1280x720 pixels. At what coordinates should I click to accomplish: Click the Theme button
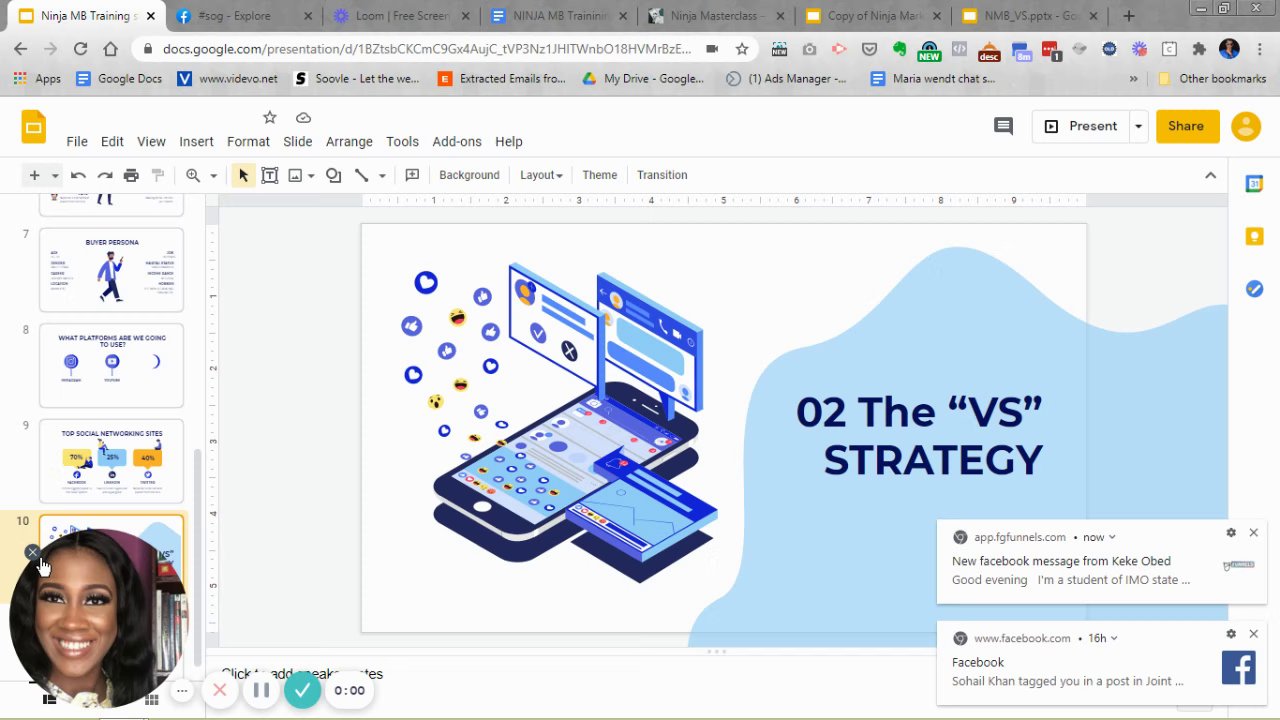click(600, 175)
